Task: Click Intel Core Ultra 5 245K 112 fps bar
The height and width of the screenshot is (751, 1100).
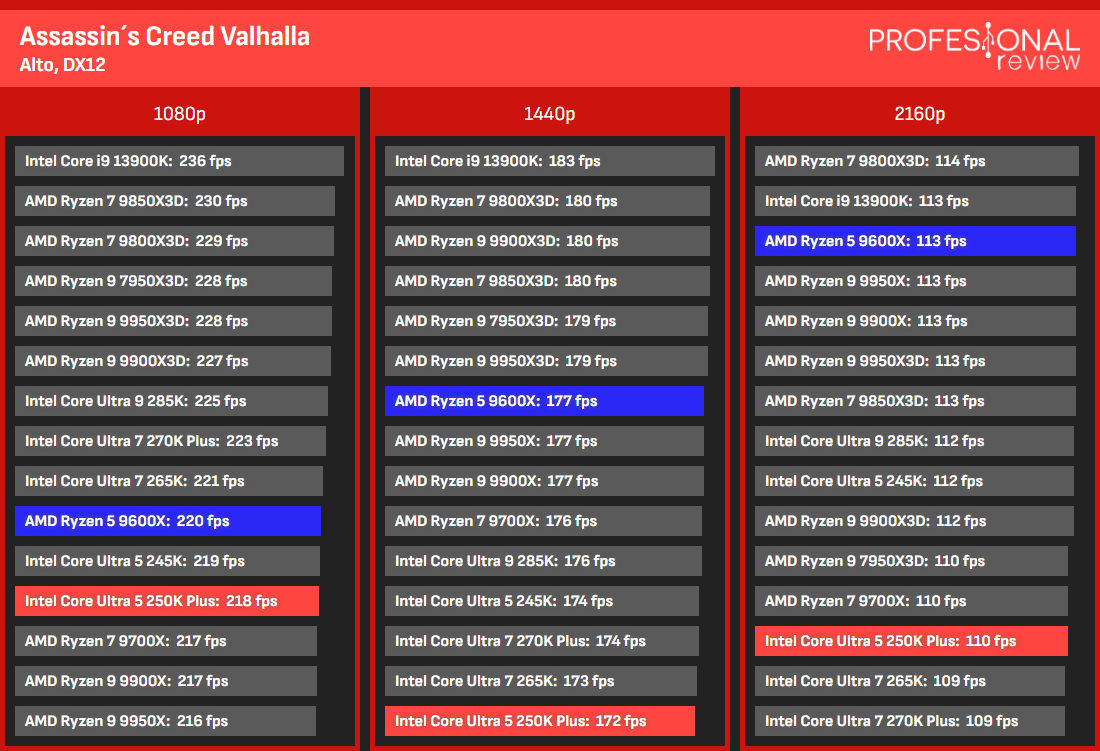Action: [914, 480]
